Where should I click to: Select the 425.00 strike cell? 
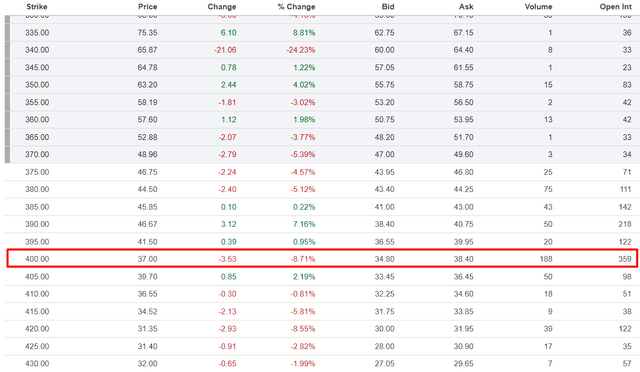coord(37,346)
